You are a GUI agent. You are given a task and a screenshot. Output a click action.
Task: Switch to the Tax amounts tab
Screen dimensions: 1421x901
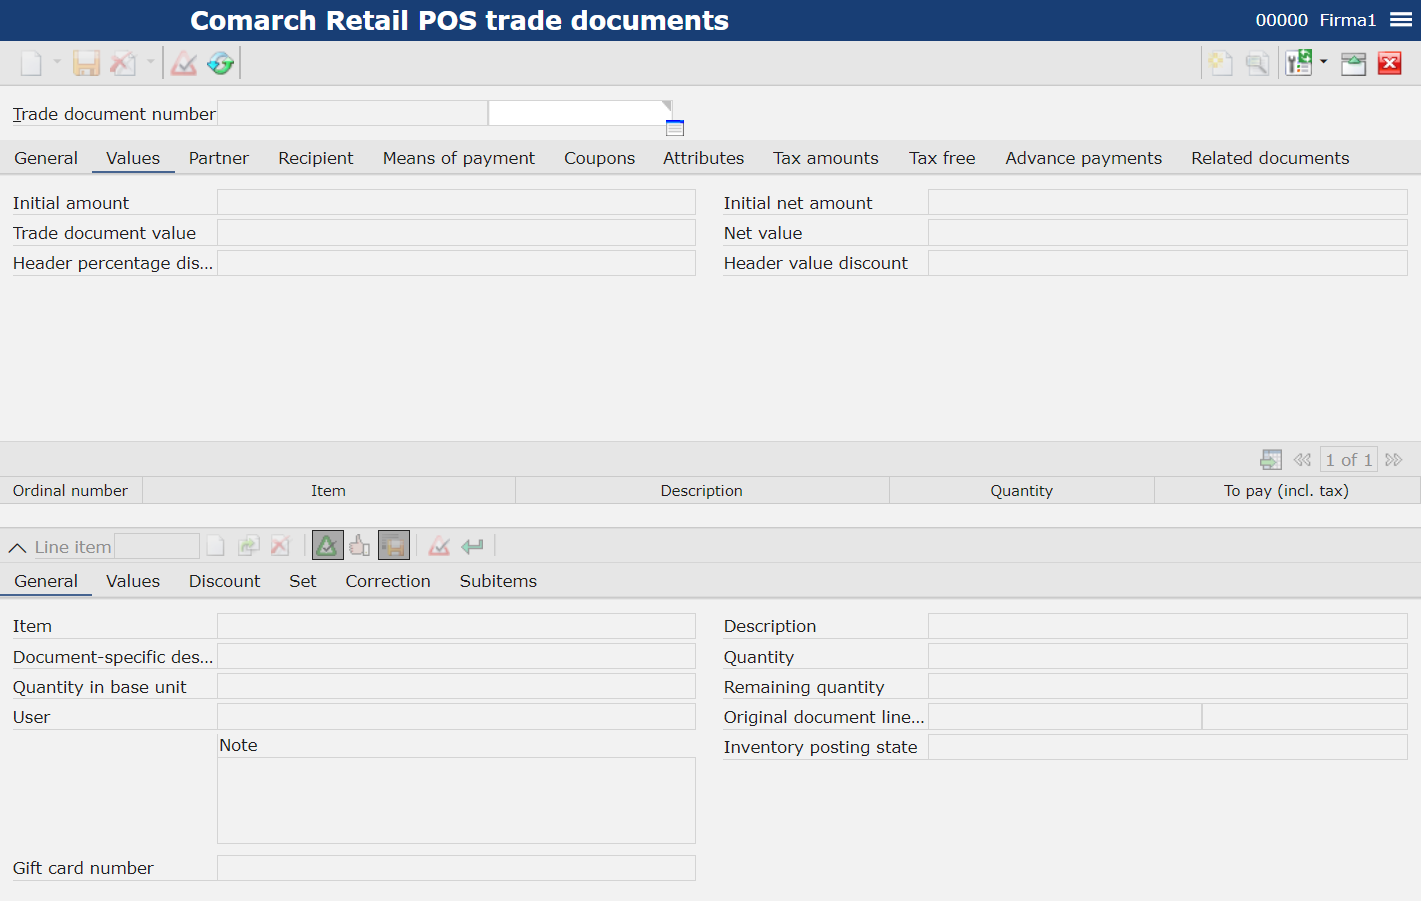click(x=826, y=158)
